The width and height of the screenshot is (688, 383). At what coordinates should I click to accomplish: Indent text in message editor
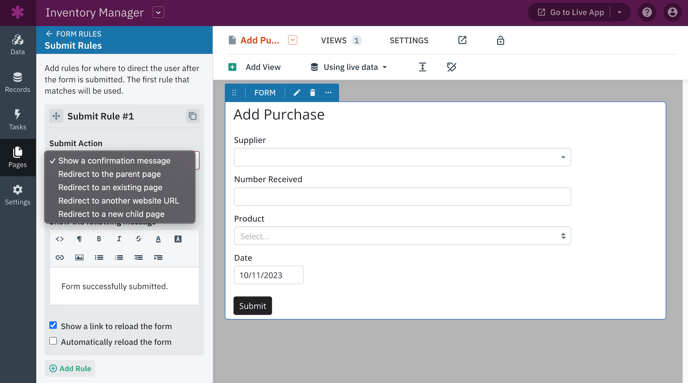(158, 258)
